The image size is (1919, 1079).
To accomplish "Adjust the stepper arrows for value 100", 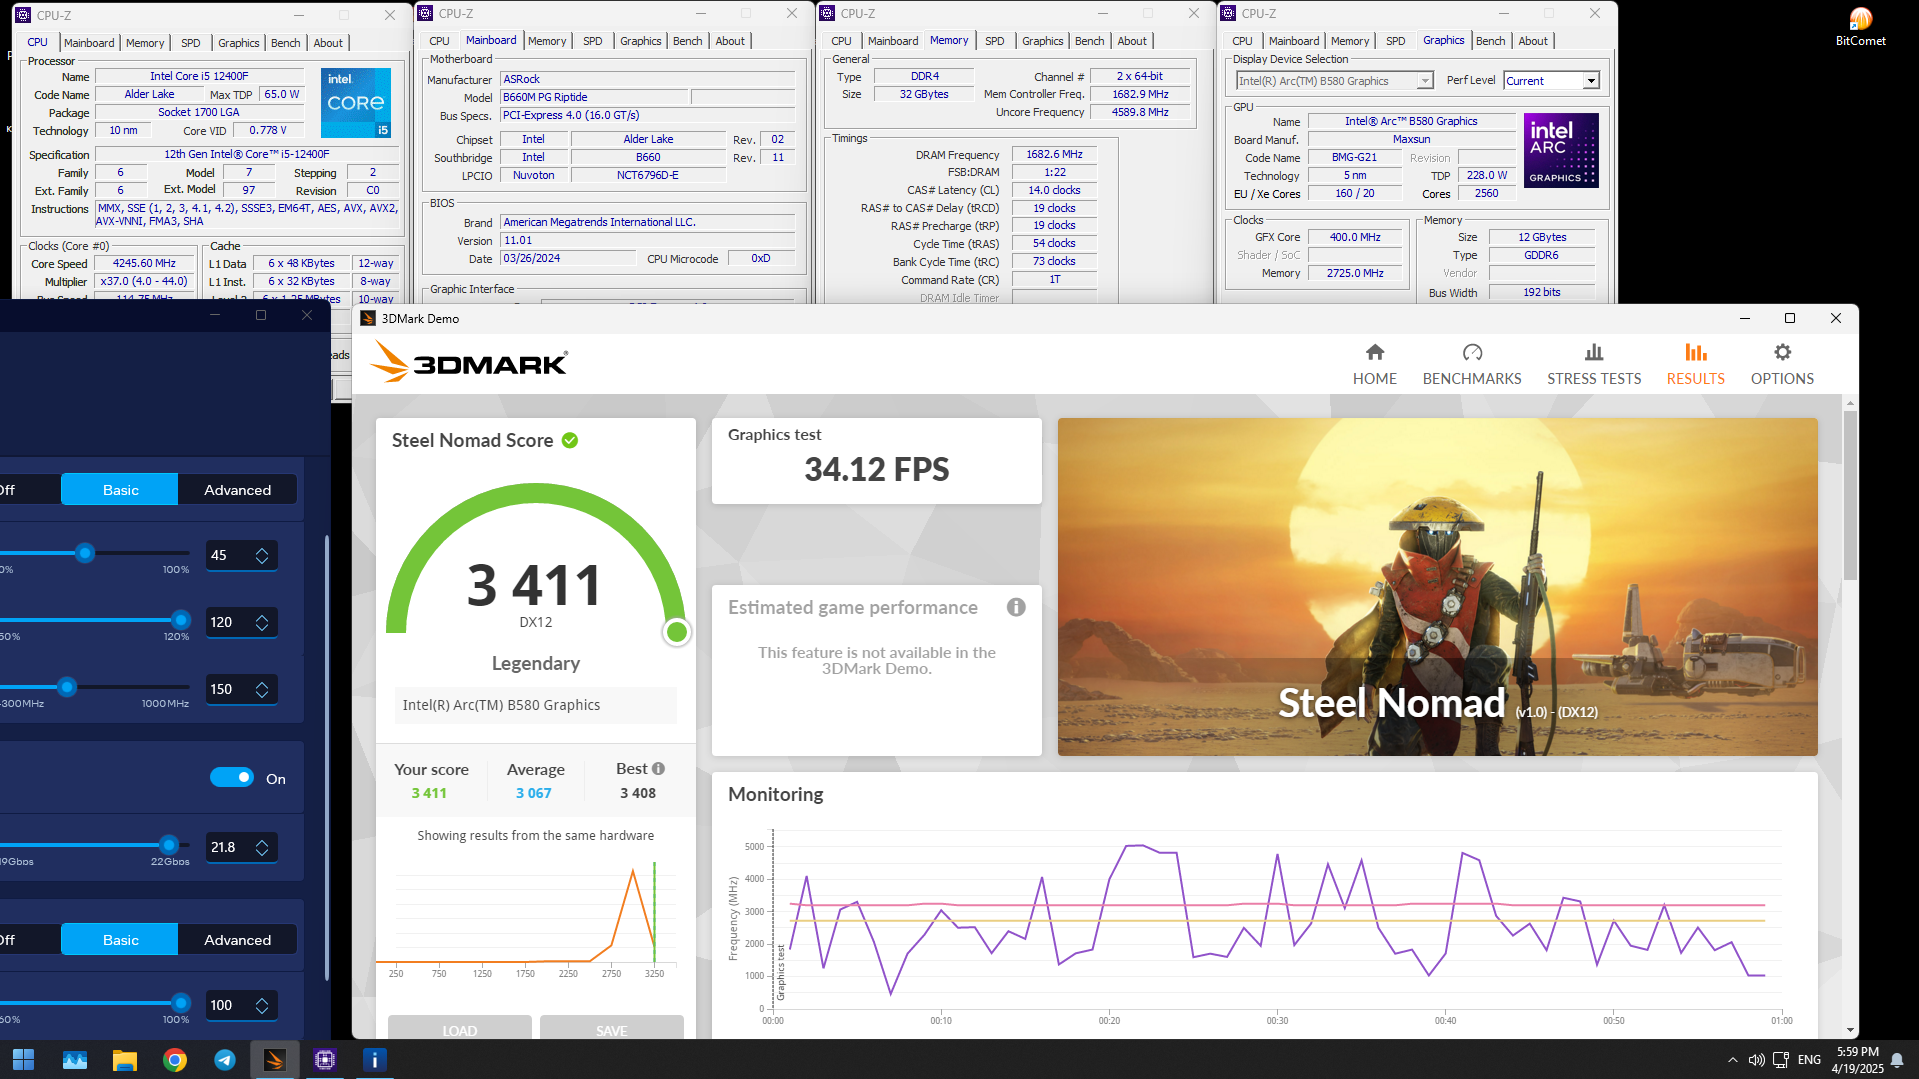I will point(262,1005).
